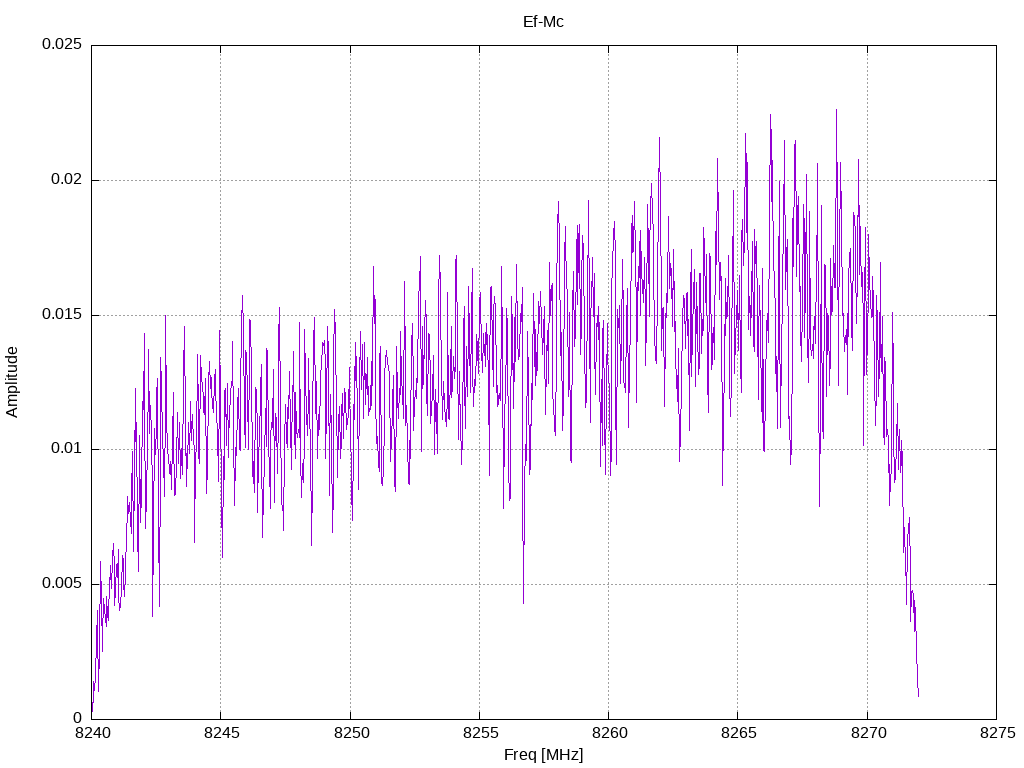This screenshot has height=768, width=1024.
Task: Click the plot title Ef-Mc
Action: [x=543, y=22]
